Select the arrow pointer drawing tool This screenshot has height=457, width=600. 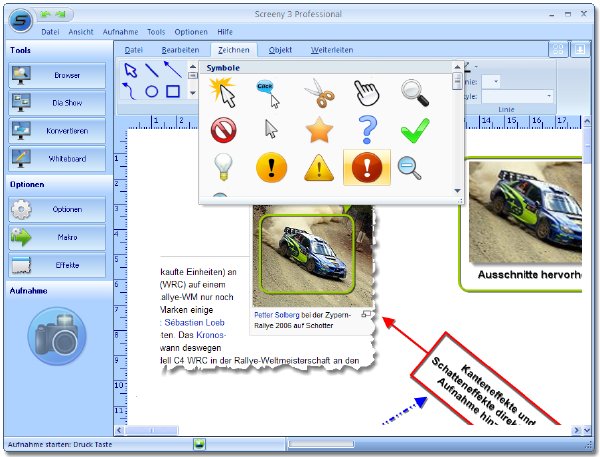(x=130, y=71)
